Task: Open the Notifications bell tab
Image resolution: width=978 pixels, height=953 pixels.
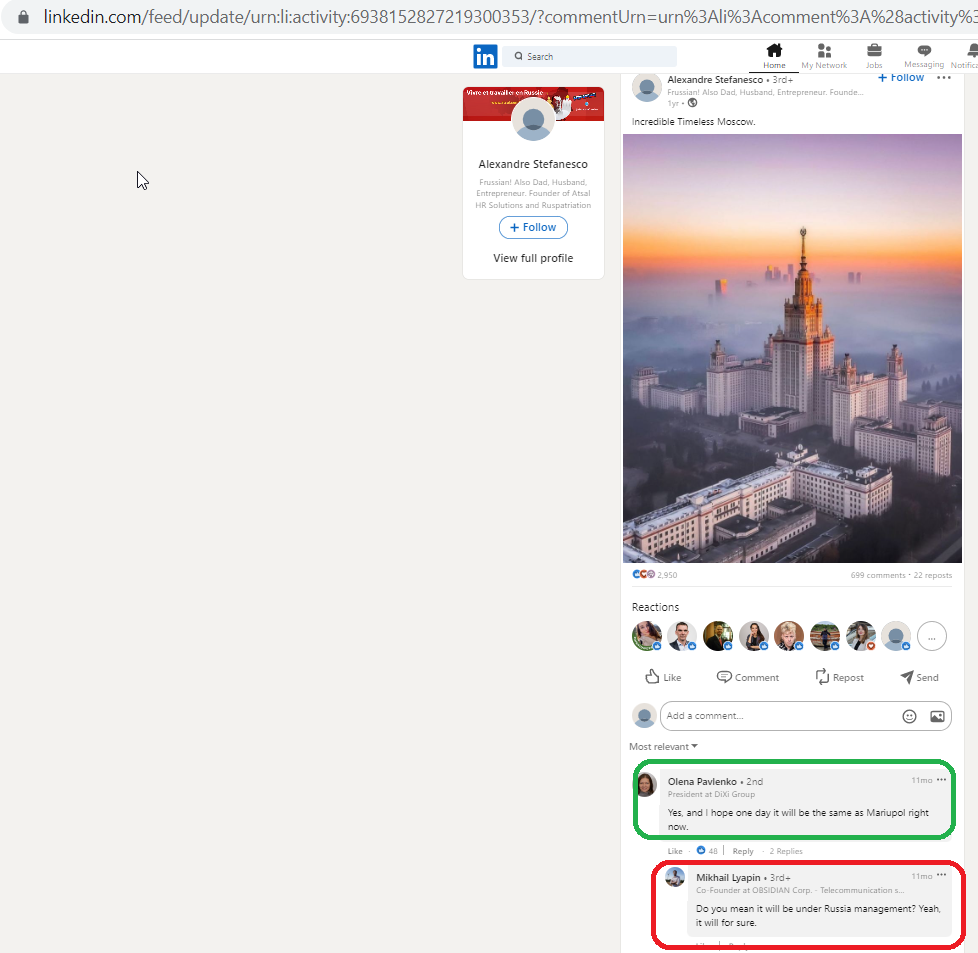Action: click(967, 56)
